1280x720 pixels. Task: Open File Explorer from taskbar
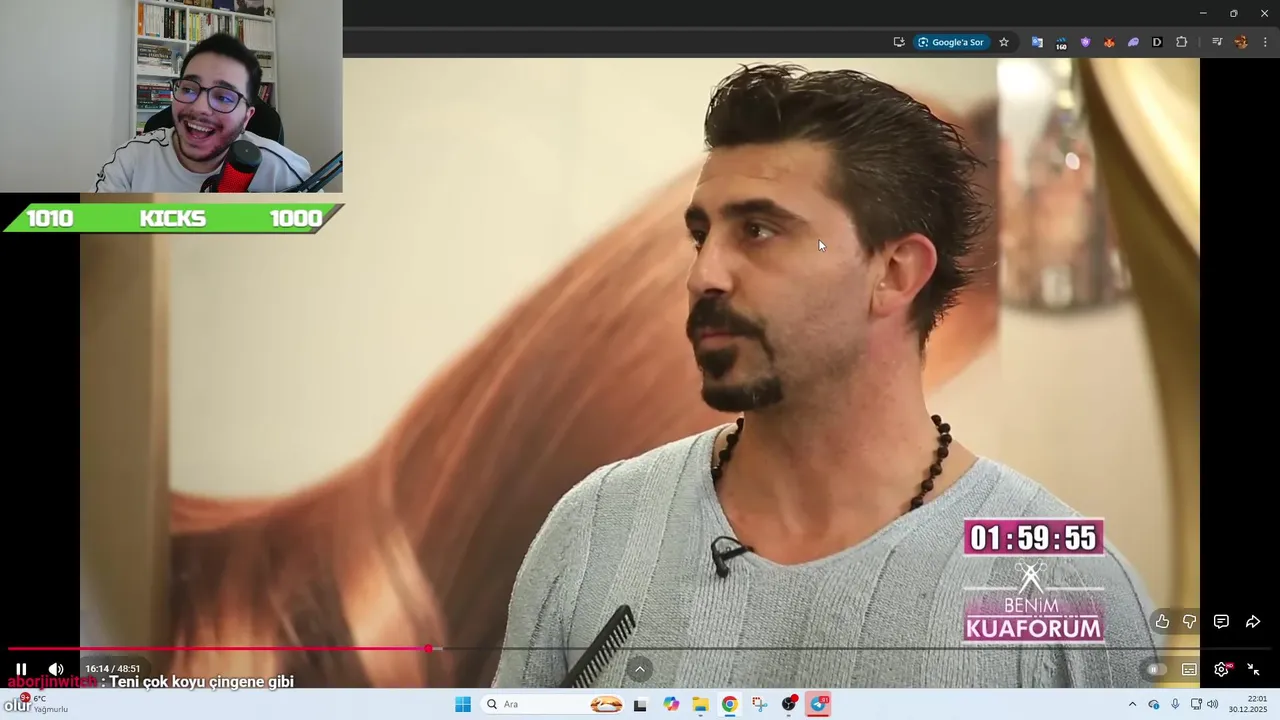click(700, 704)
